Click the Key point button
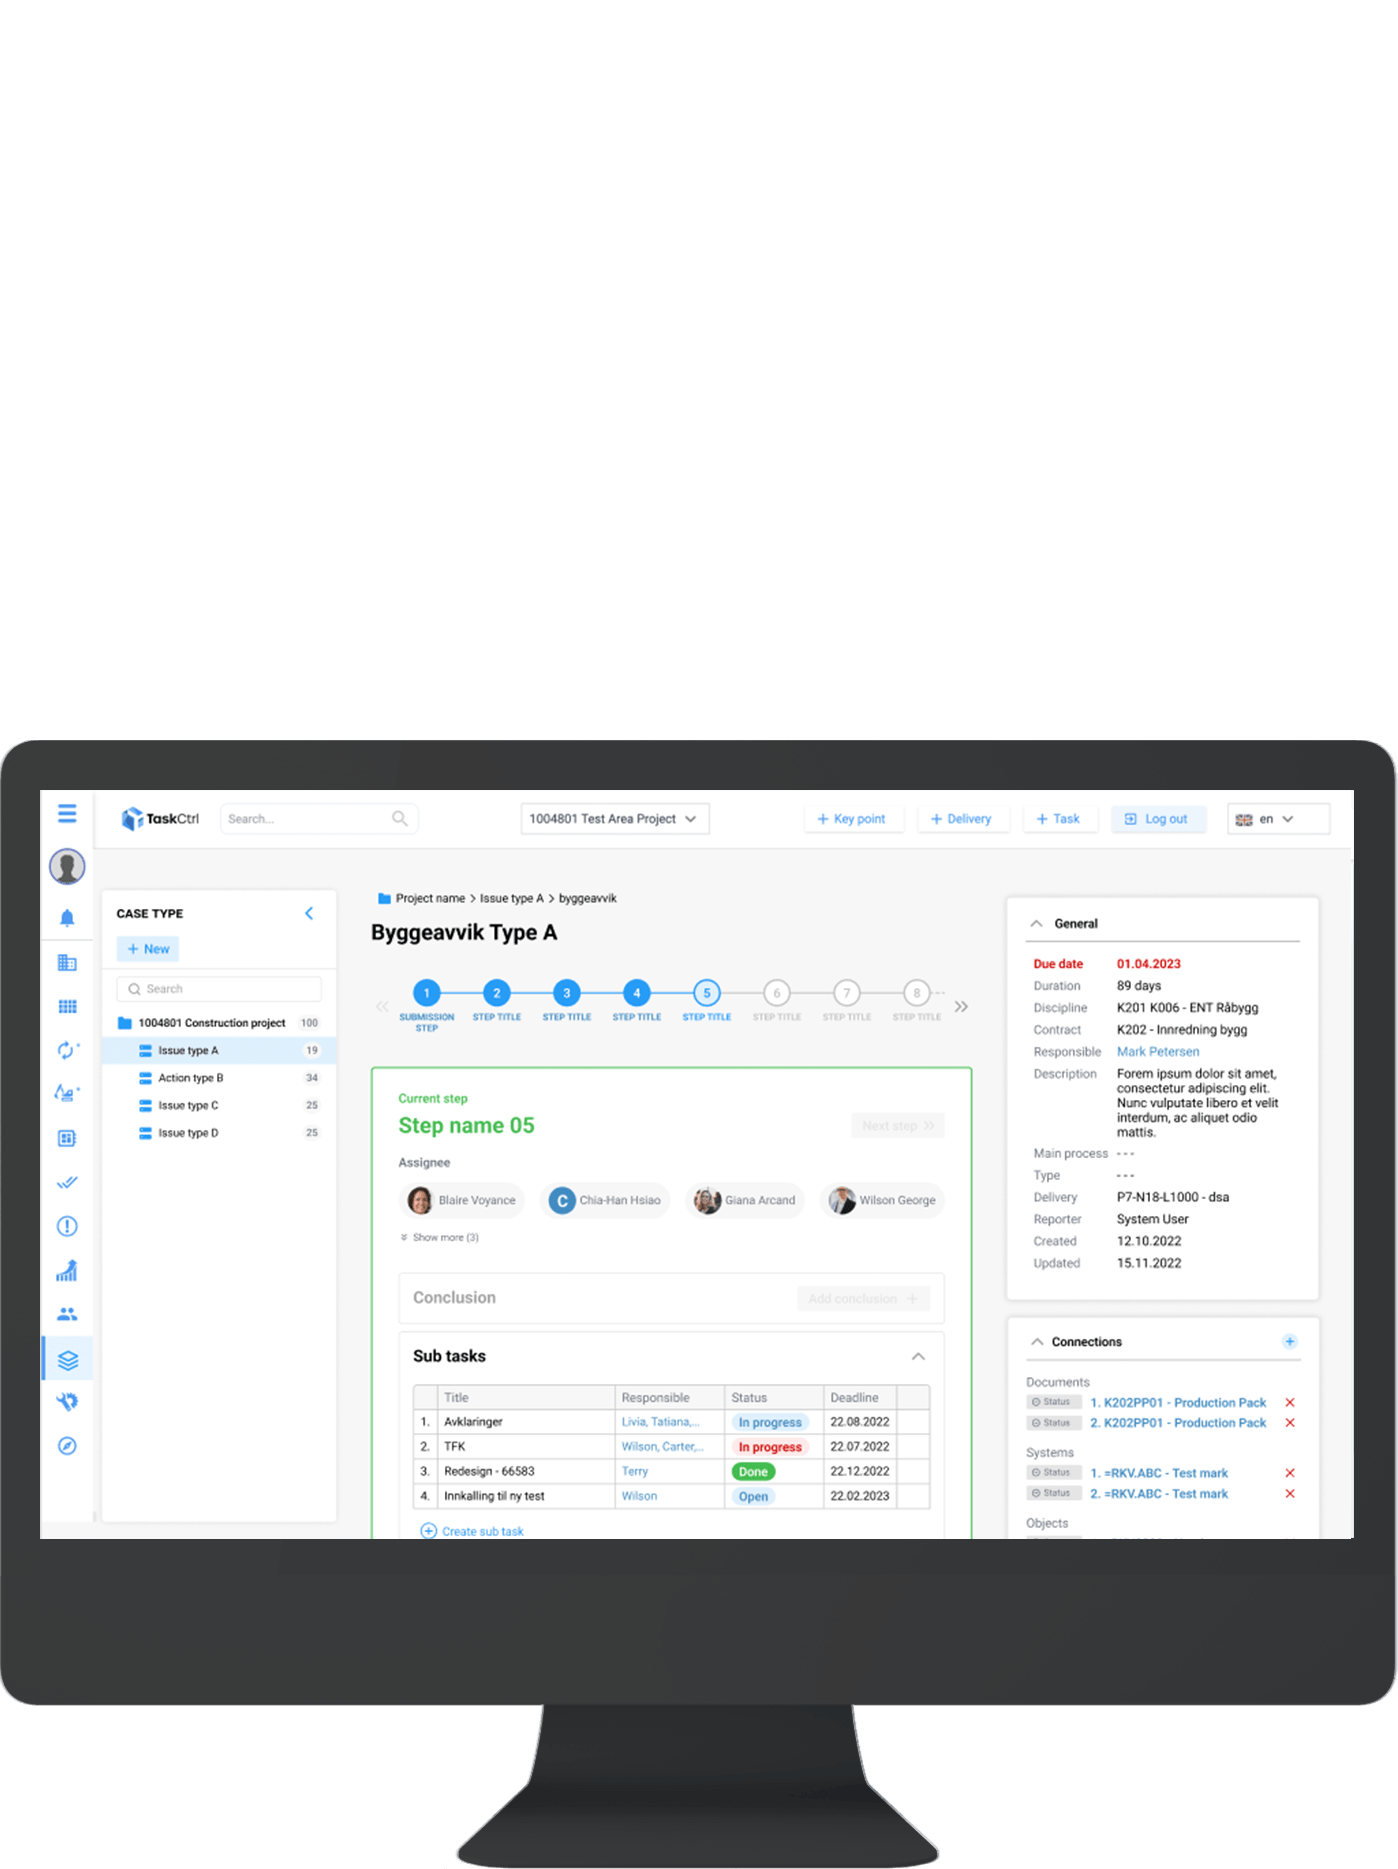This screenshot has height=1869, width=1398. [853, 819]
